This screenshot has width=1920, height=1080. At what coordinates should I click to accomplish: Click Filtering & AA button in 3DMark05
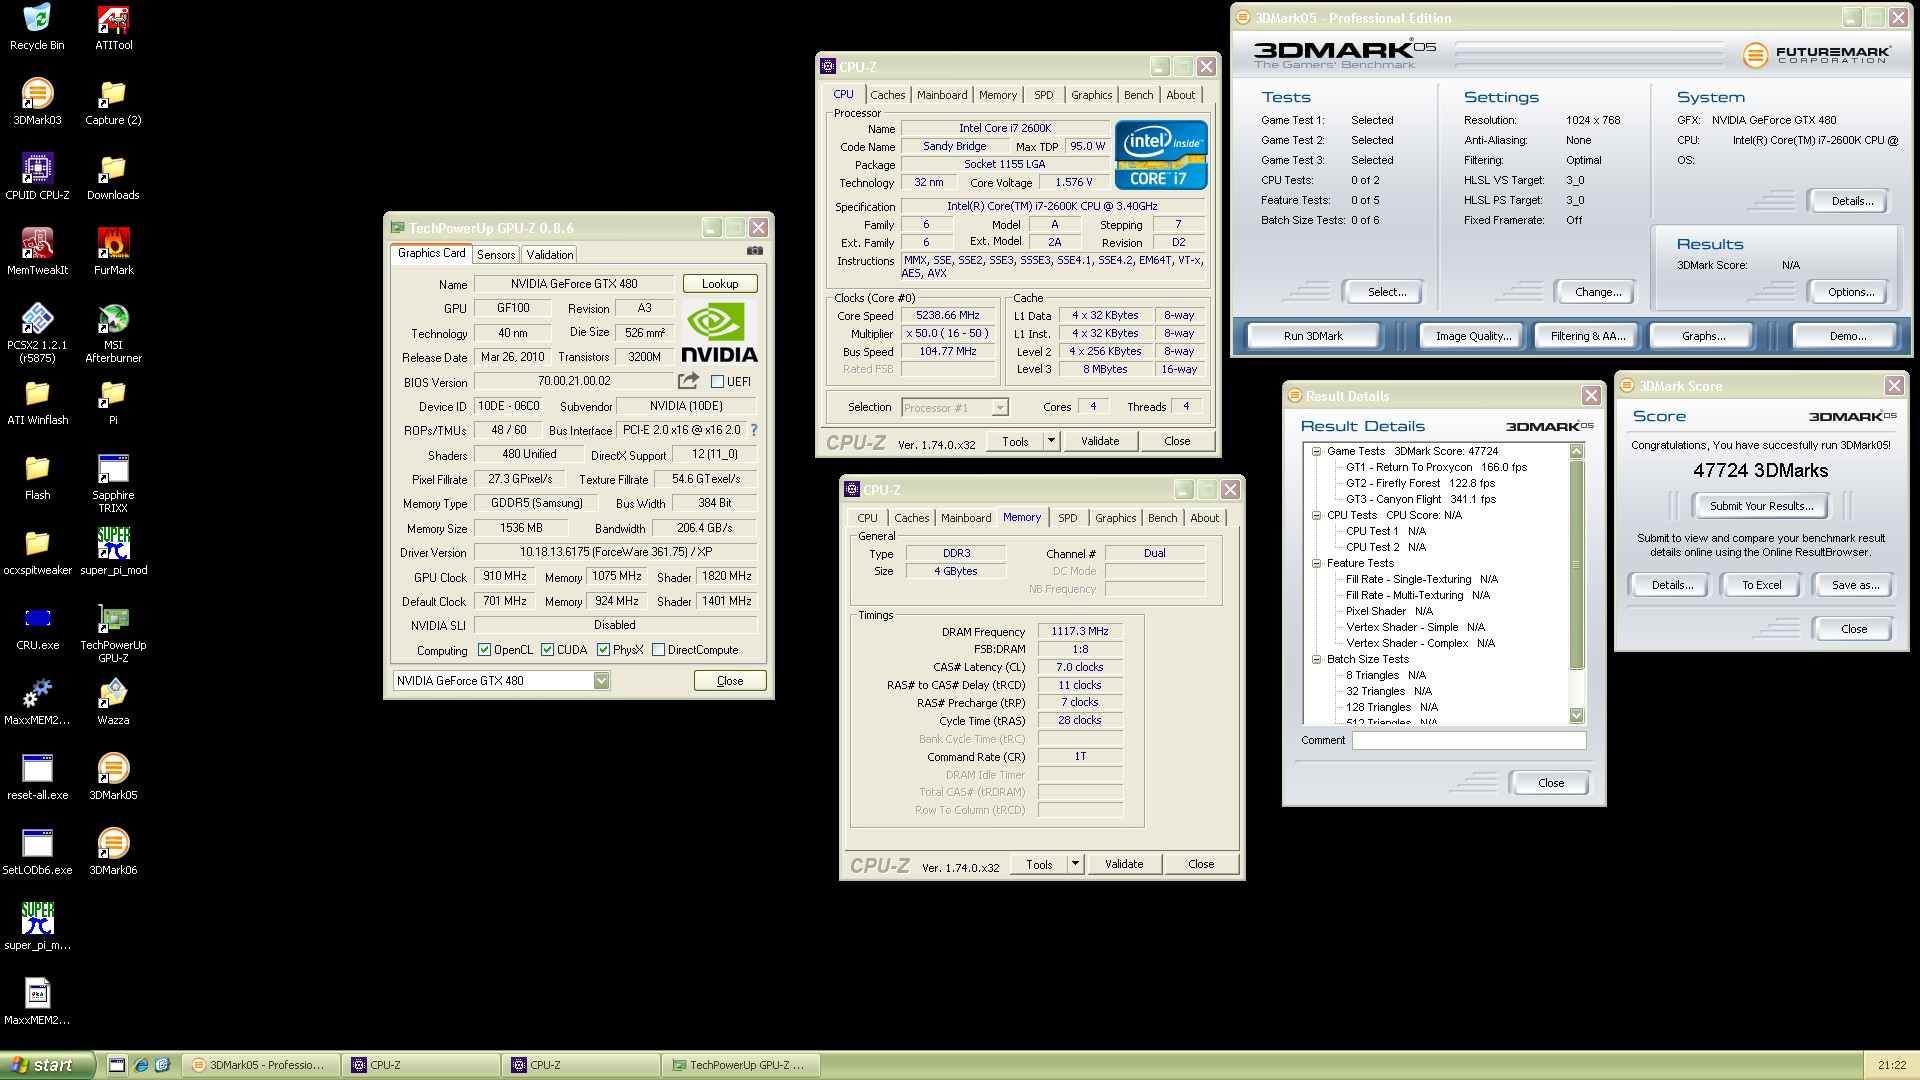point(1588,336)
